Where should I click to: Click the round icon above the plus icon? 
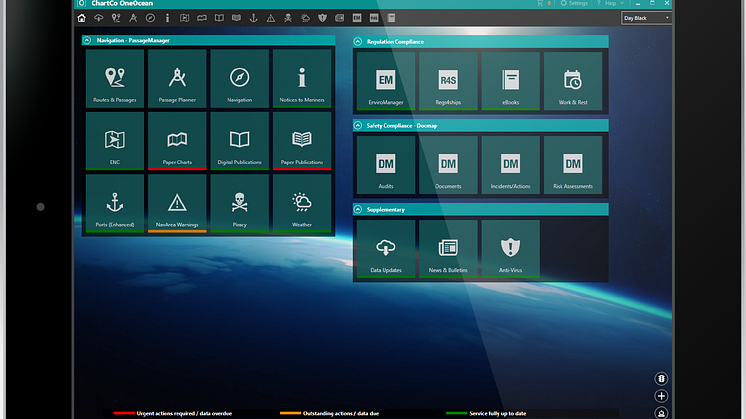click(x=661, y=379)
